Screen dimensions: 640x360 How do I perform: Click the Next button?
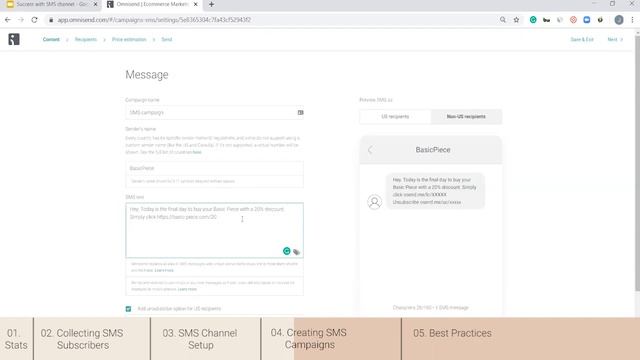tap(615, 40)
